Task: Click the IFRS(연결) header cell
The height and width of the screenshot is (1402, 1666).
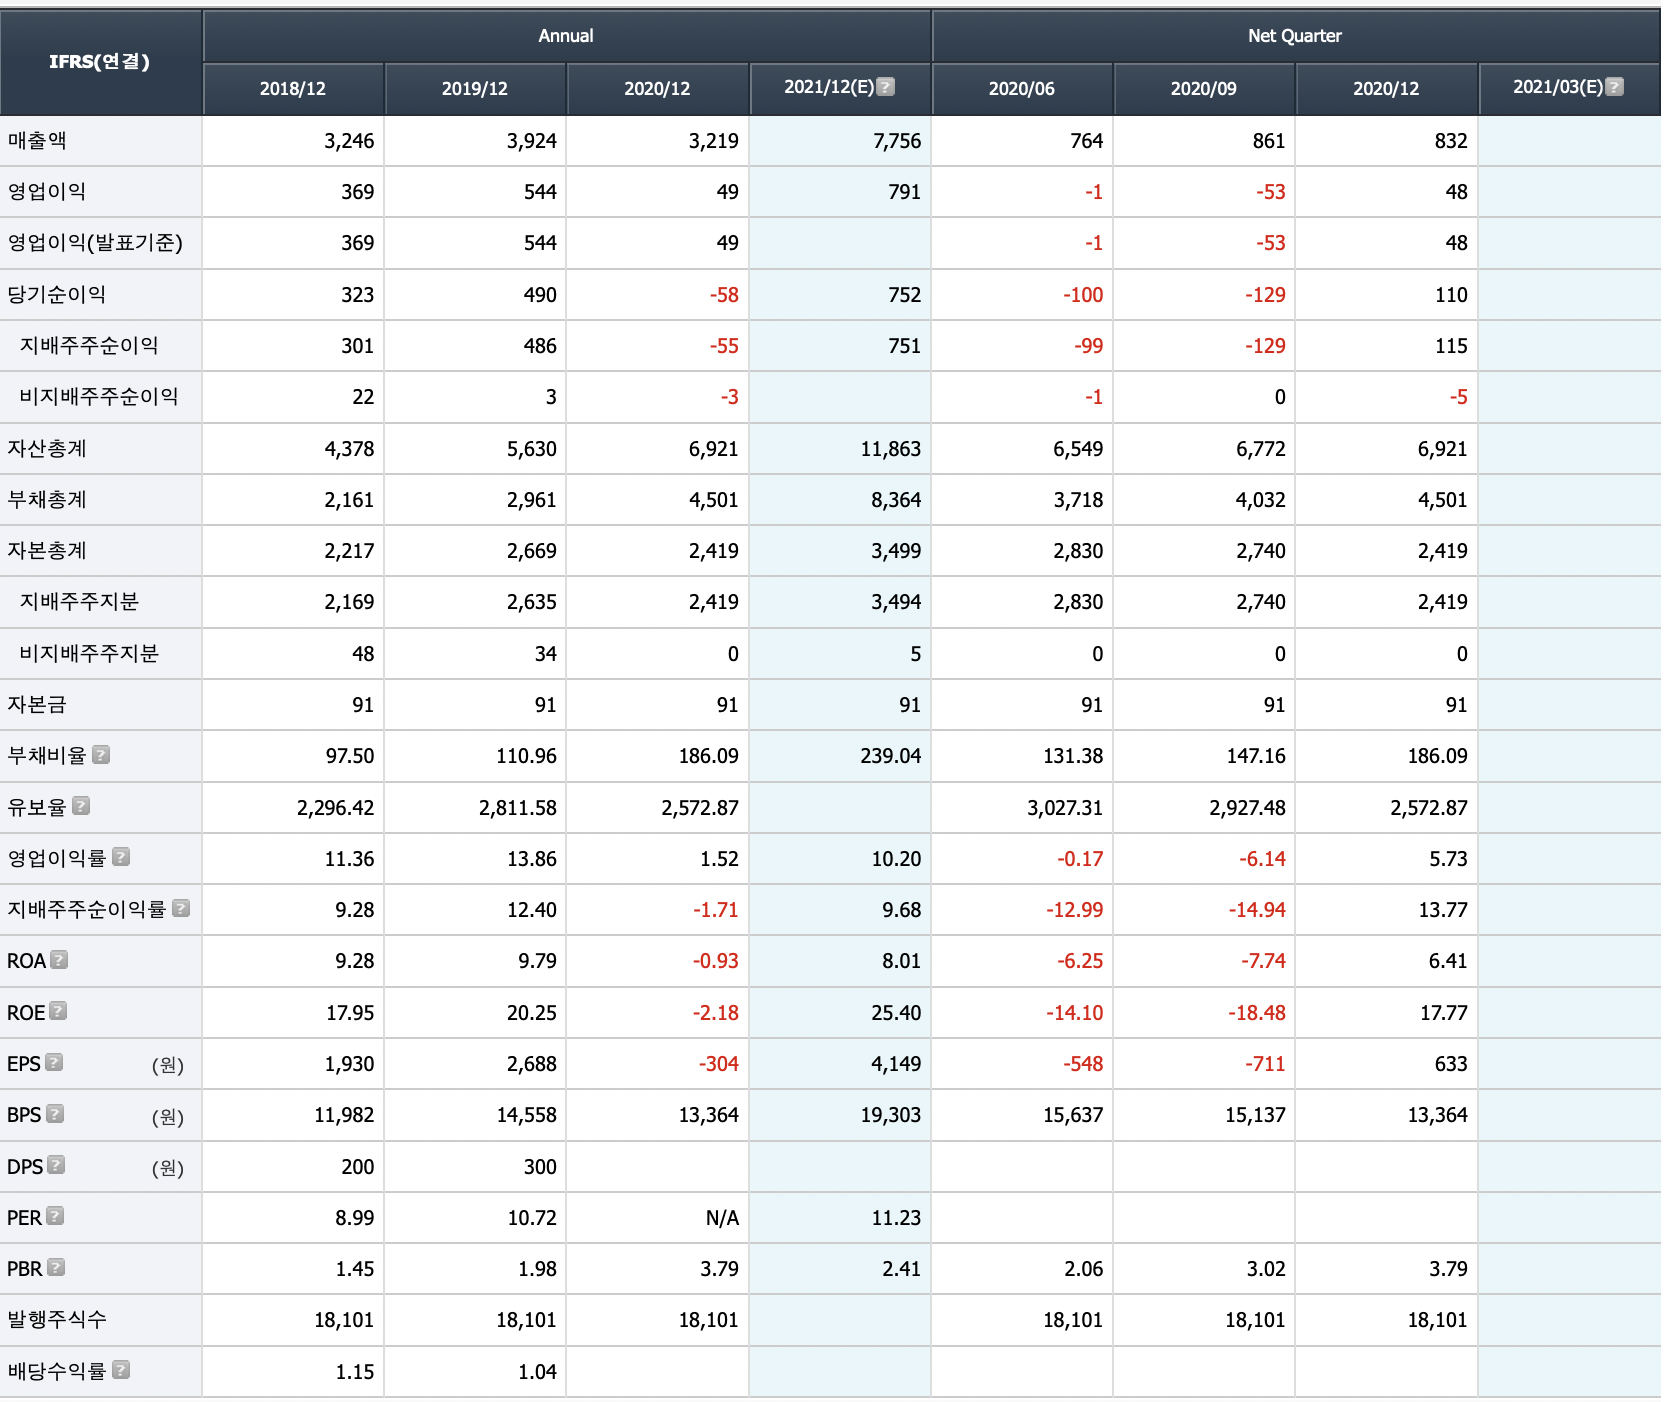Action: point(100,62)
